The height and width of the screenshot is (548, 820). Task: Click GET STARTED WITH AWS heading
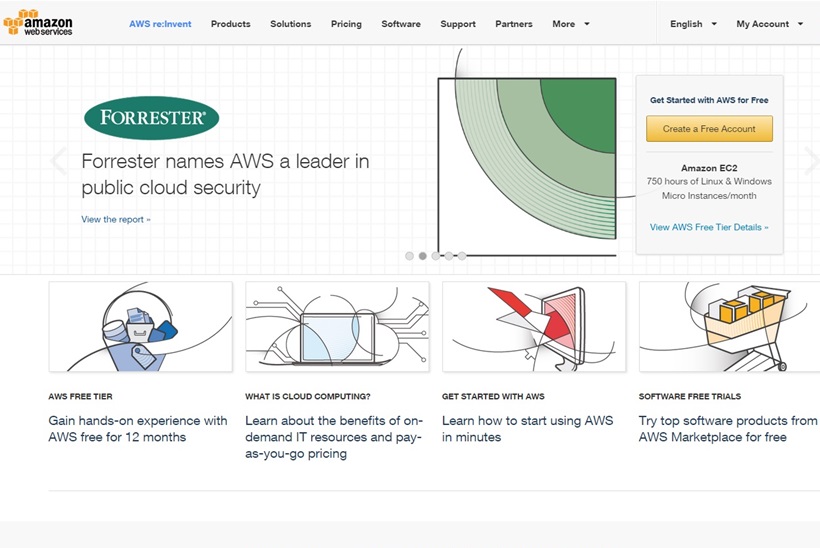tap(493, 396)
